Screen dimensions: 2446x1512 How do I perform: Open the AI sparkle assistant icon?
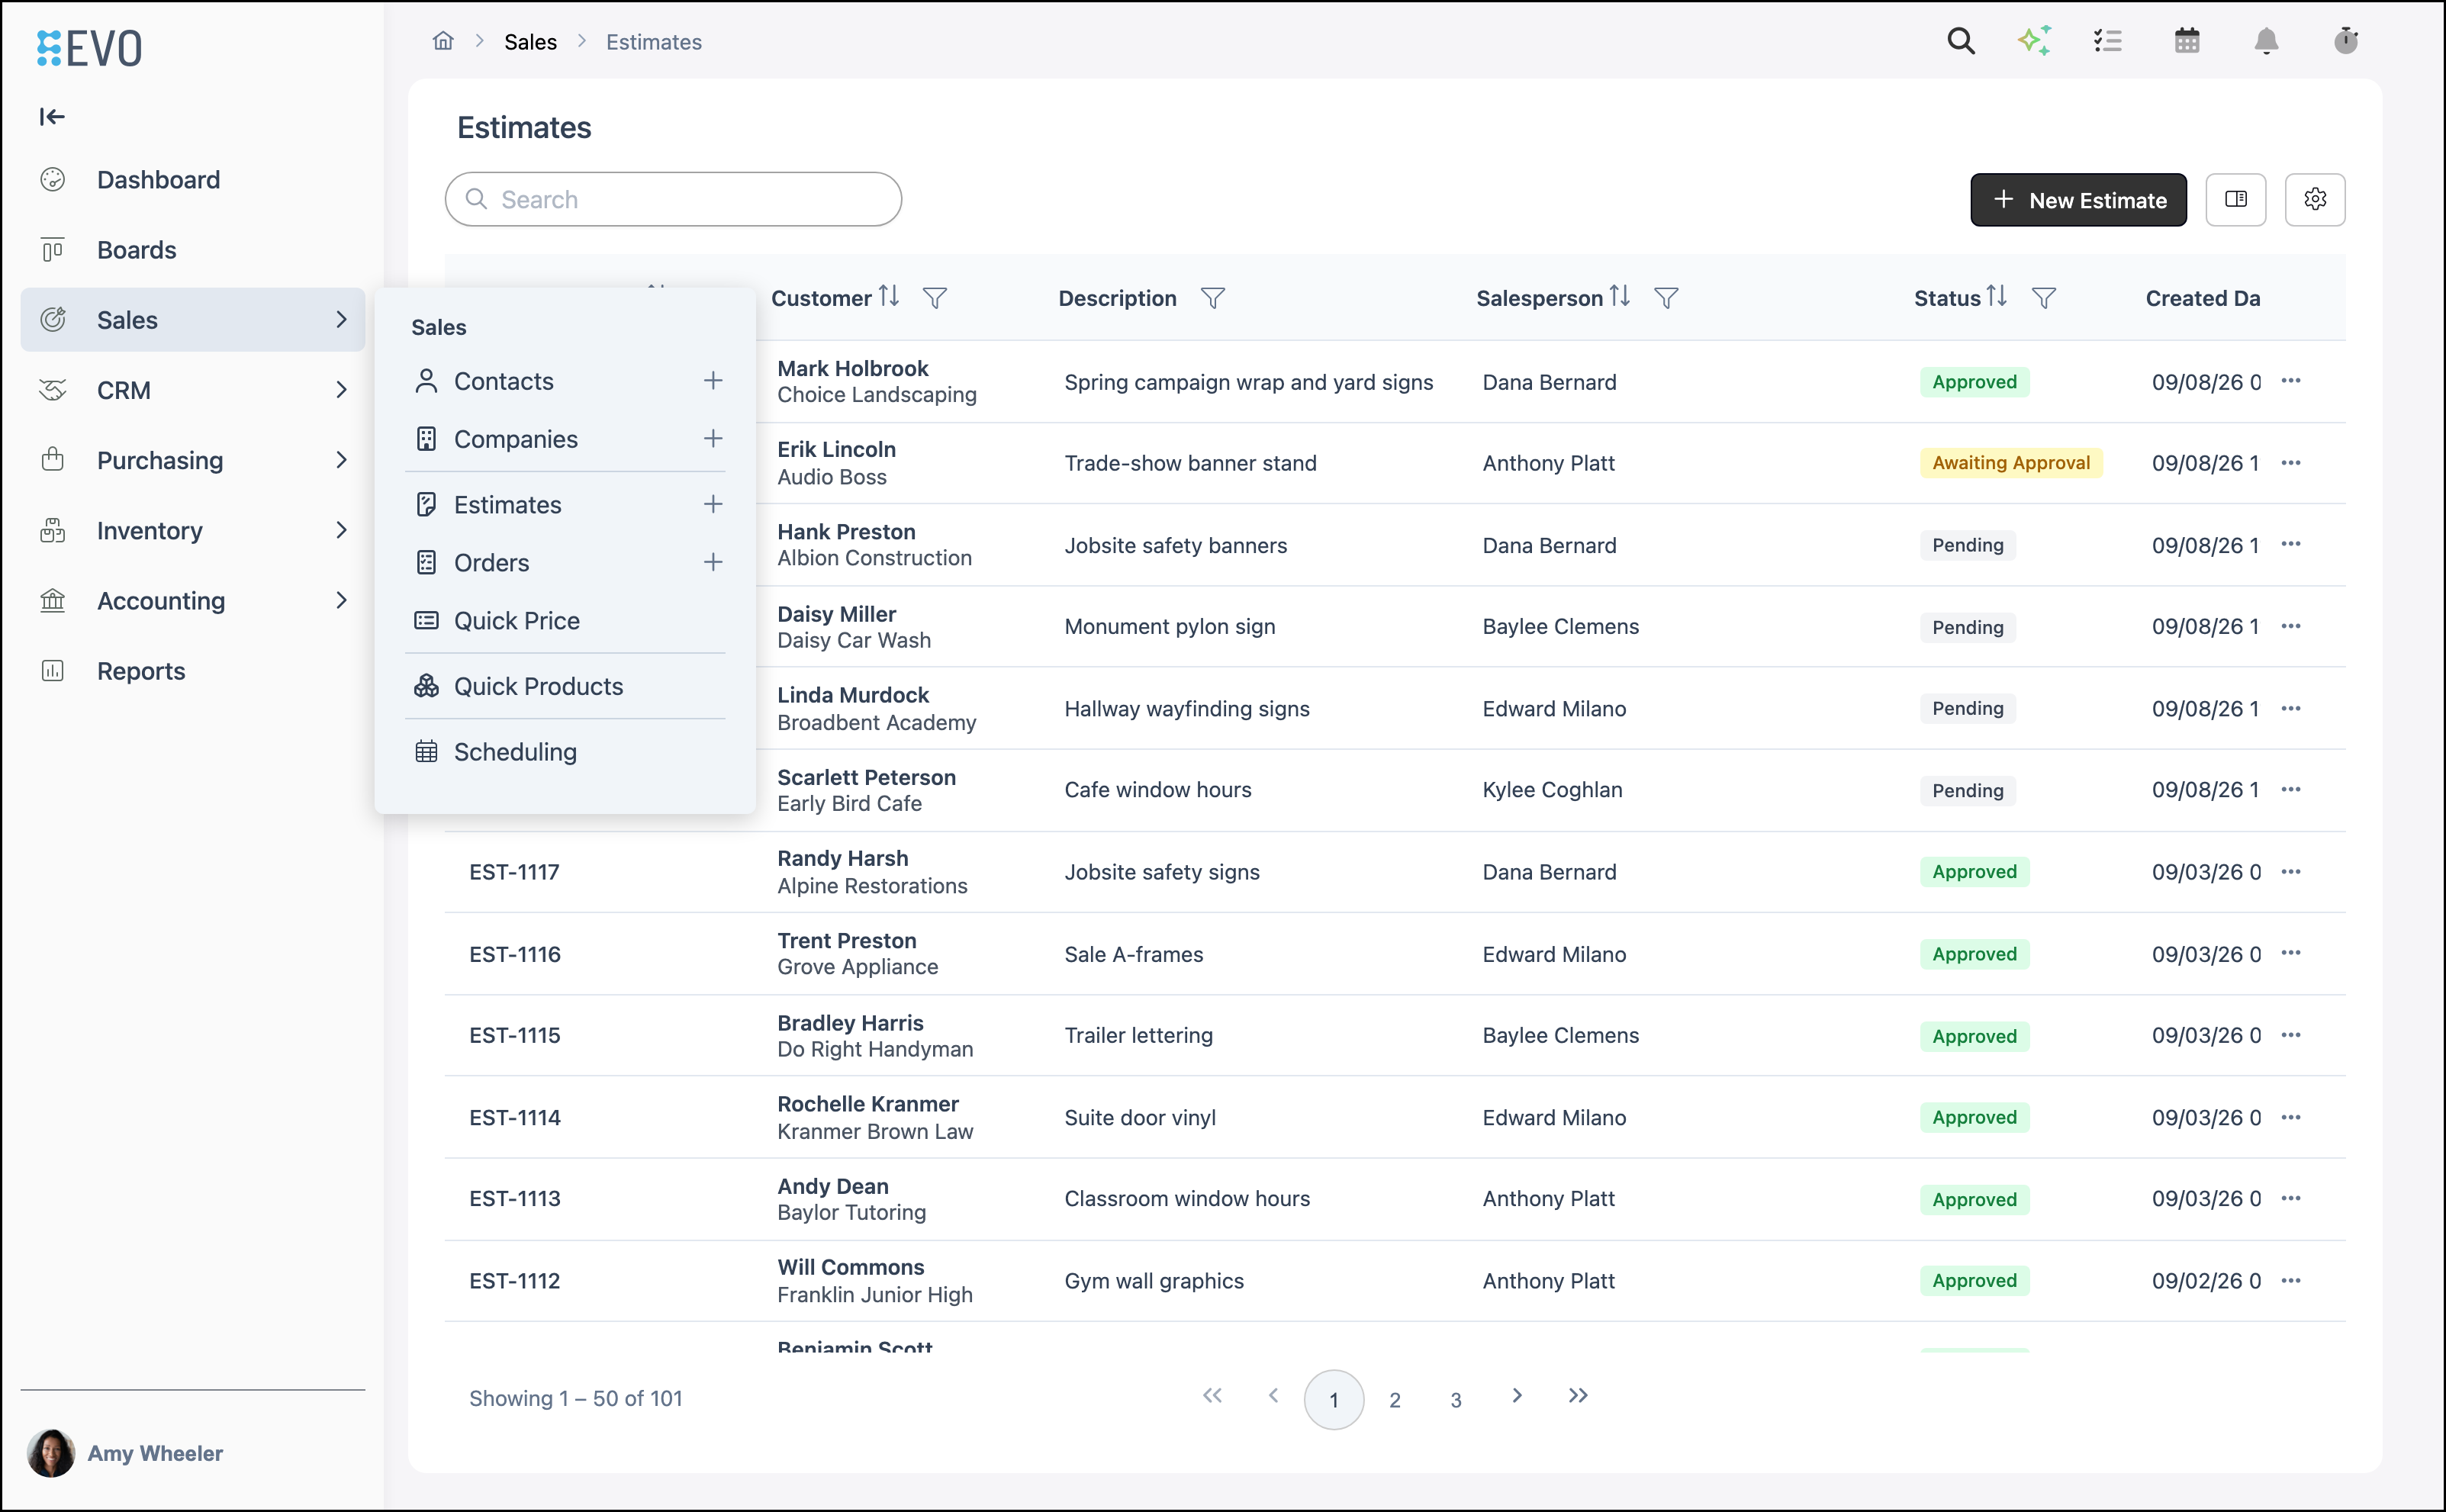pyautogui.click(x=2034, y=41)
